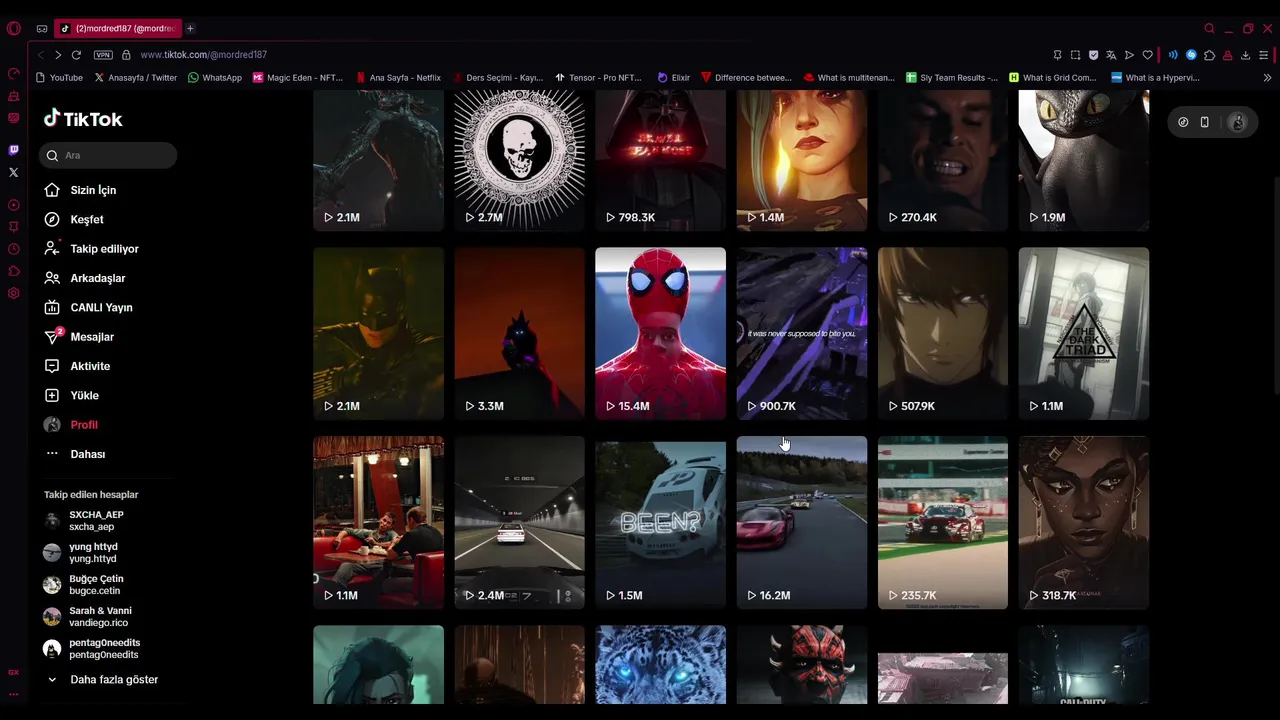Expand Daha fazla göster accounts list
Image resolution: width=1280 pixels, height=720 pixels.
[102, 680]
